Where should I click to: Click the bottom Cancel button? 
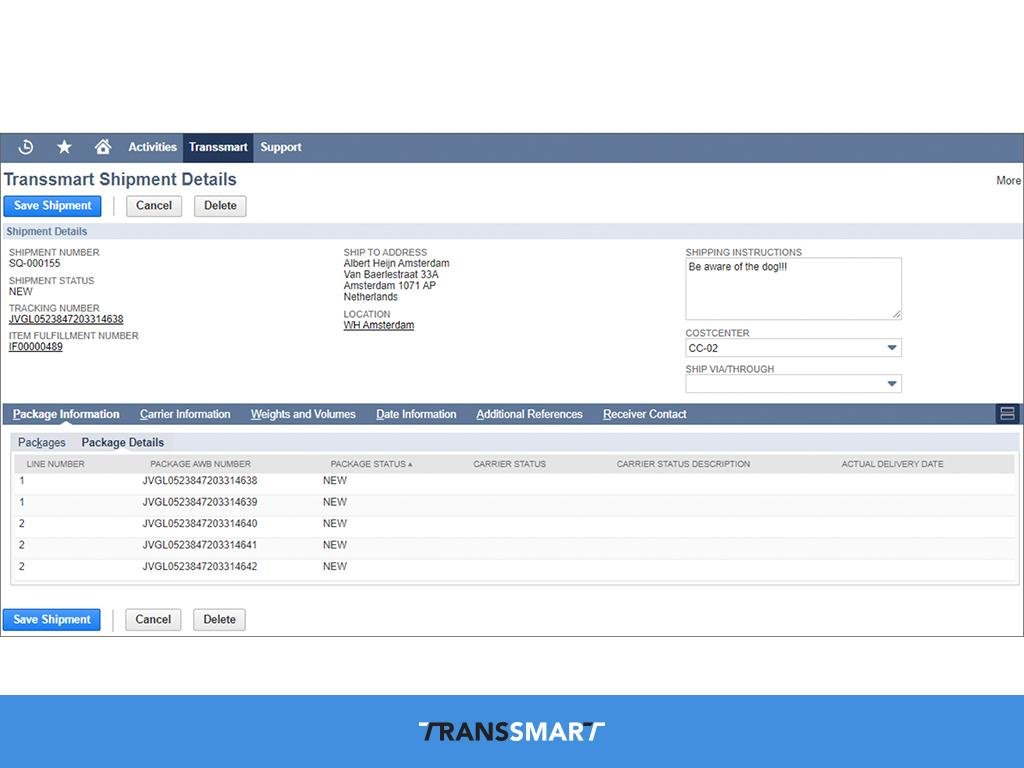[153, 619]
